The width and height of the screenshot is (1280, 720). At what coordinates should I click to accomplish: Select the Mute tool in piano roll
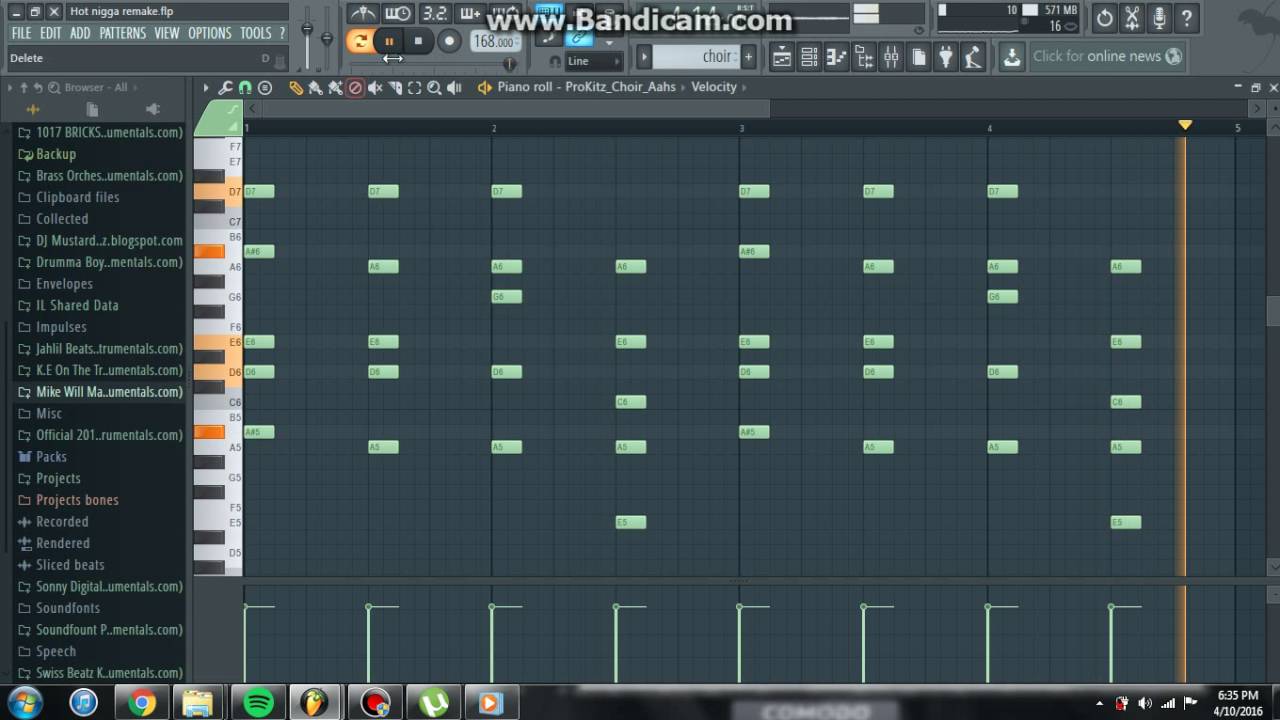(x=375, y=88)
